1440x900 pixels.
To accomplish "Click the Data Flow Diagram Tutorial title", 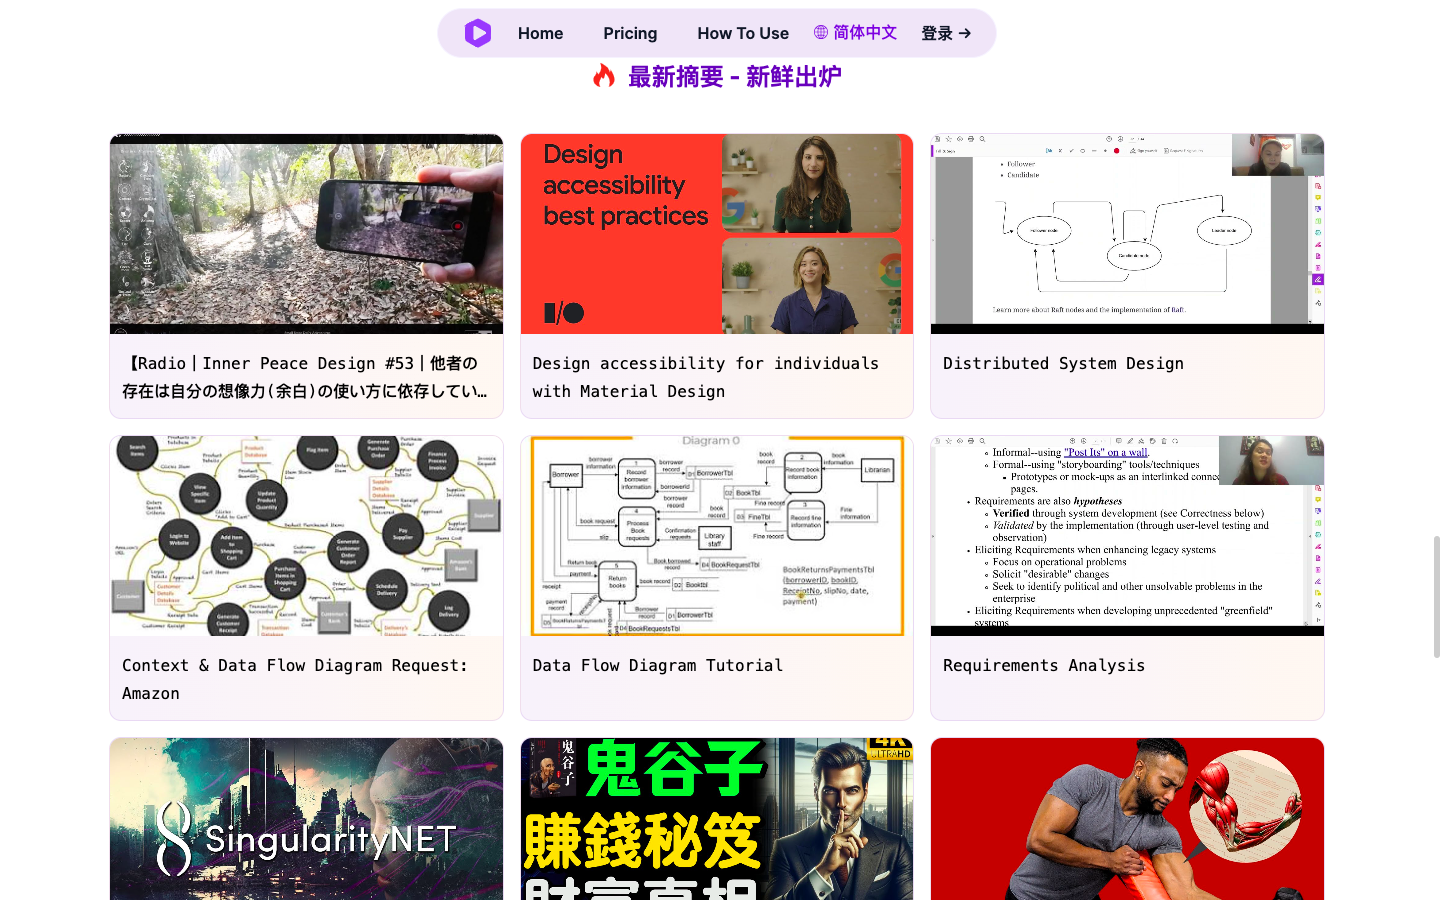I will [658, 666].
